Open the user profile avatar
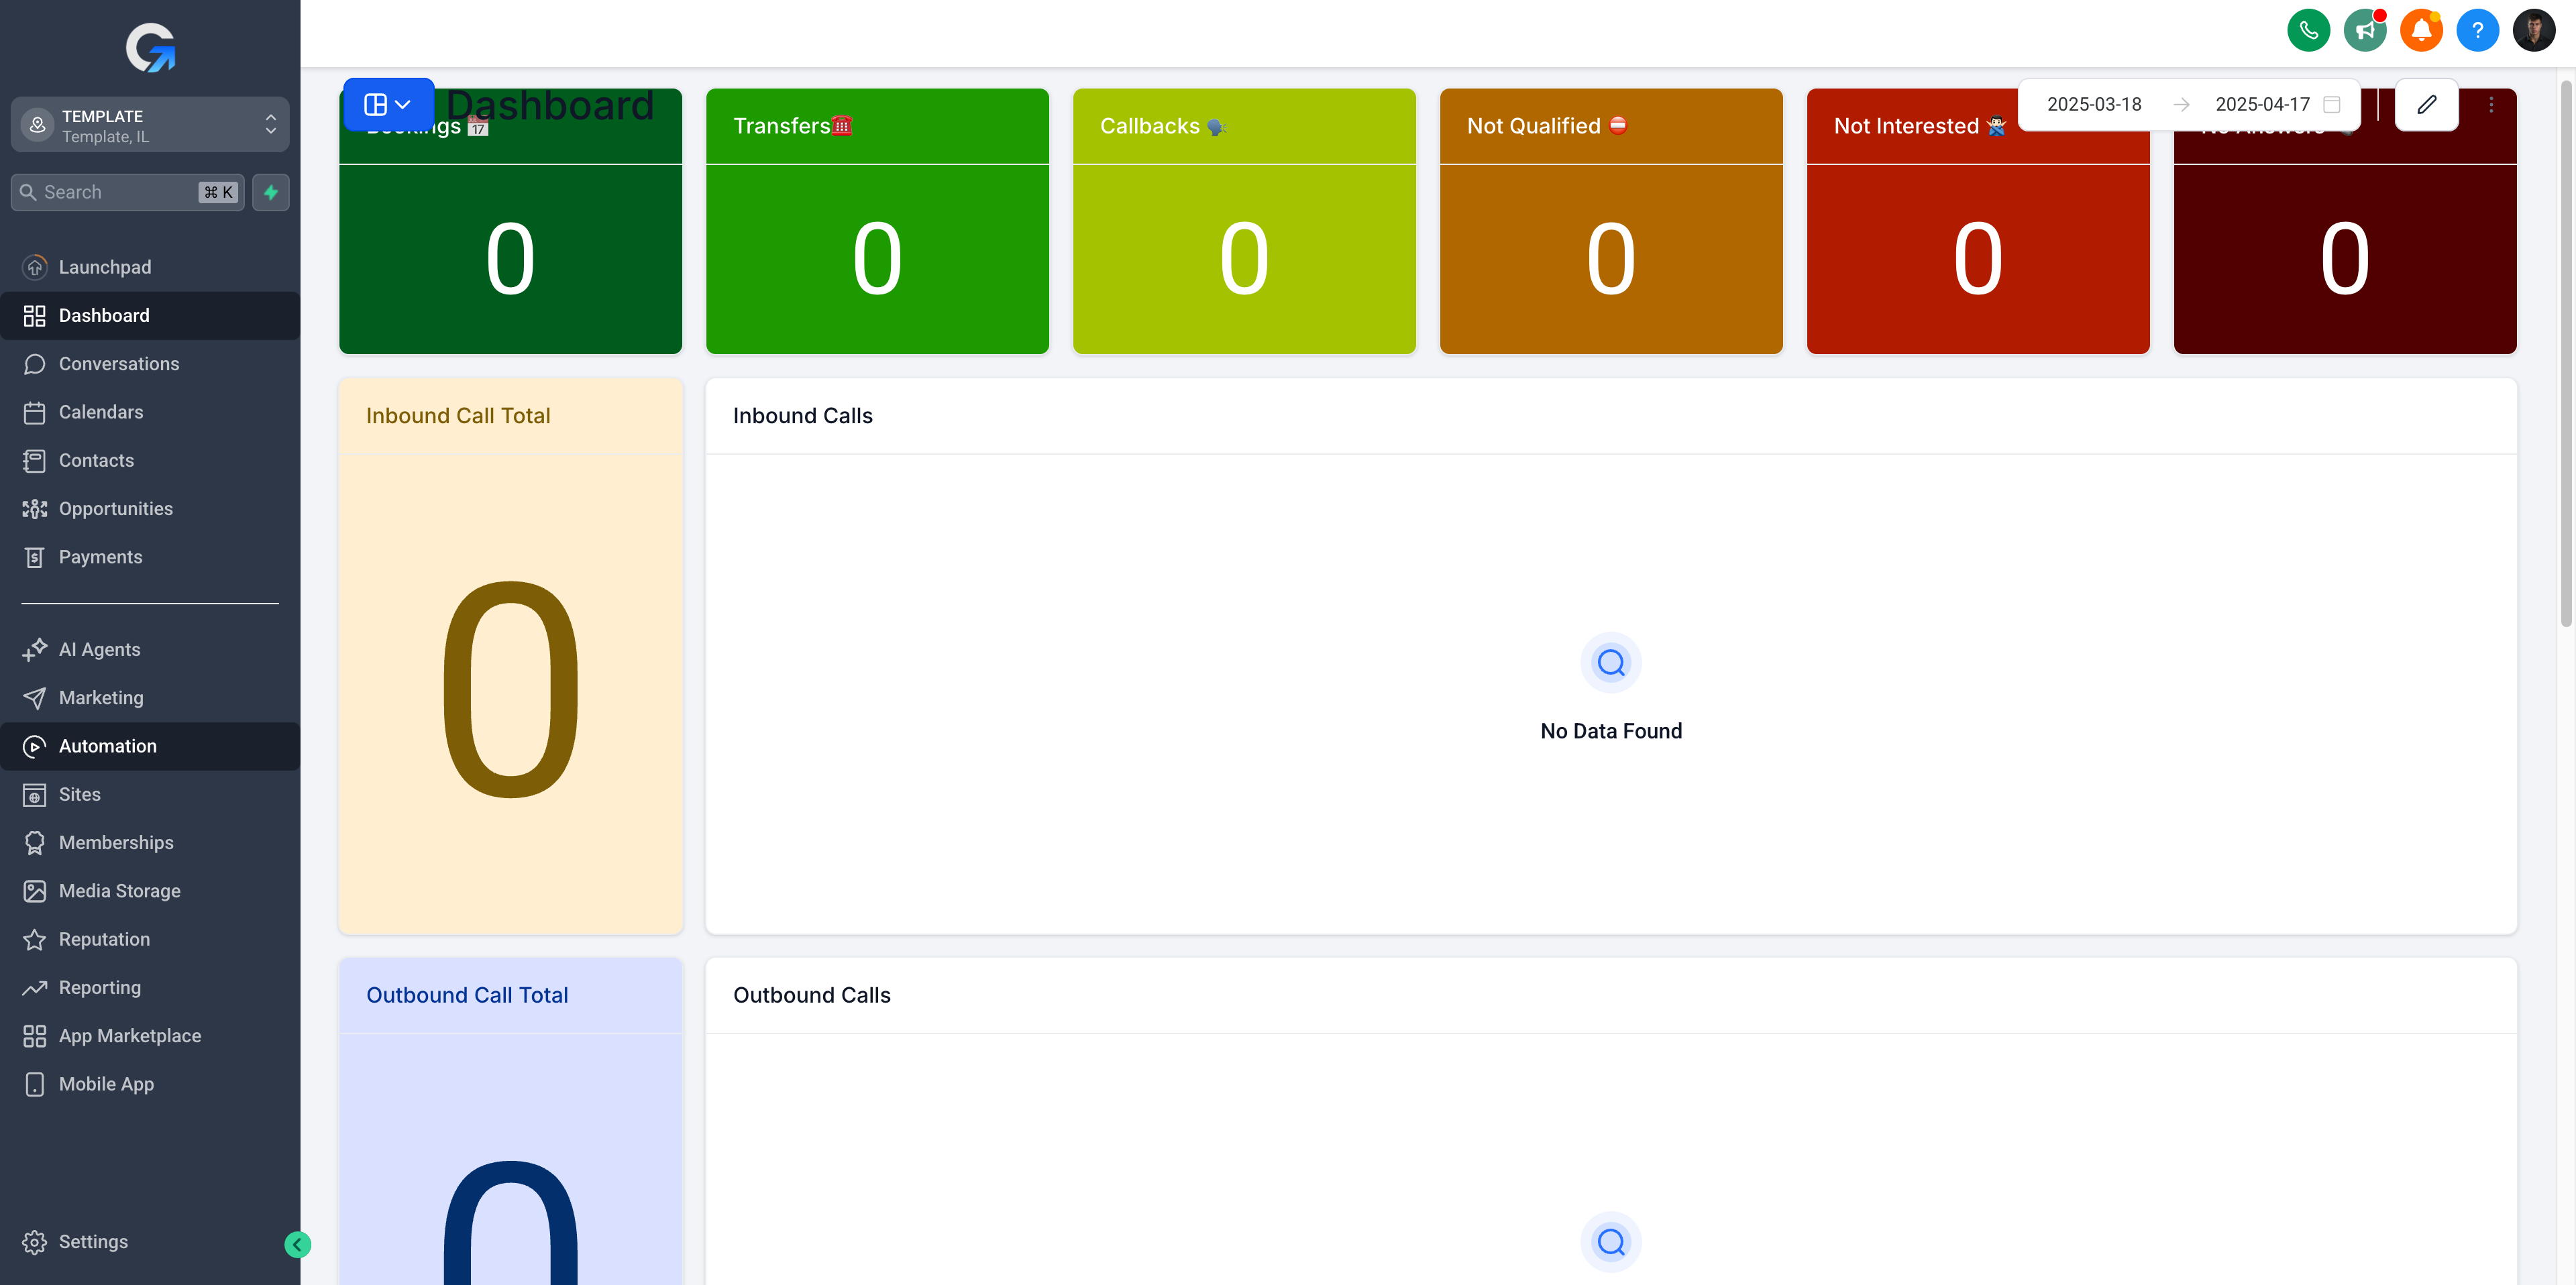 click(x=2533, y=30)
